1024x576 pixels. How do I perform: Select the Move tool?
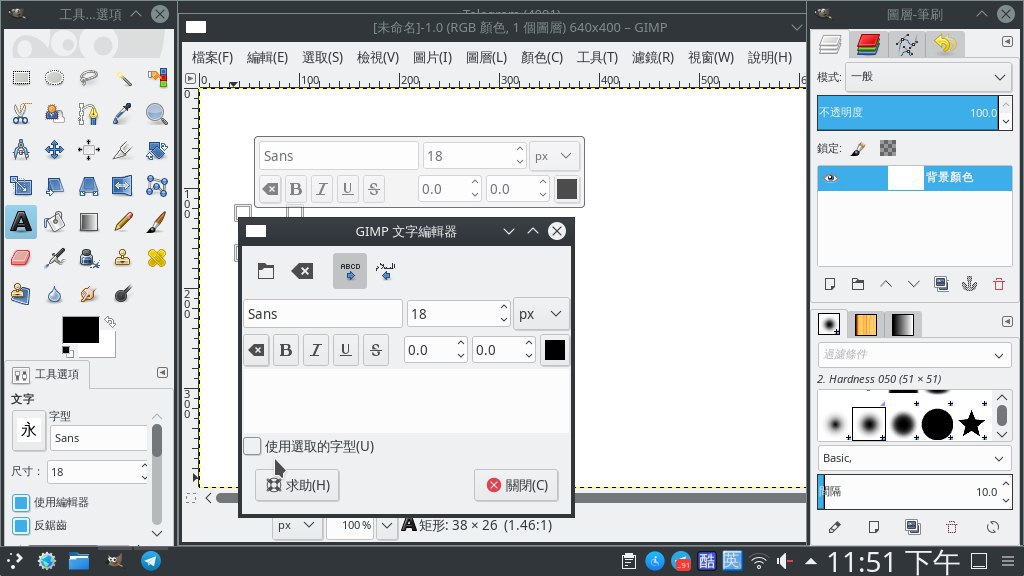54,150
